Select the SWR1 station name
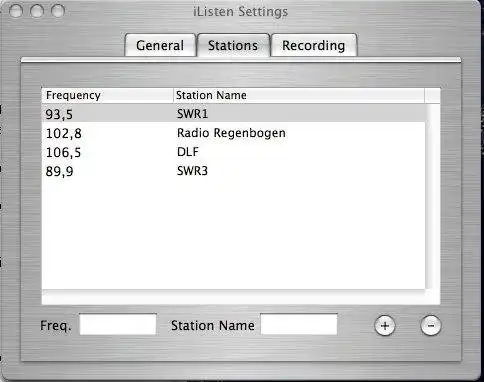Screen dimensions: 484x382 tap(192, 114)
